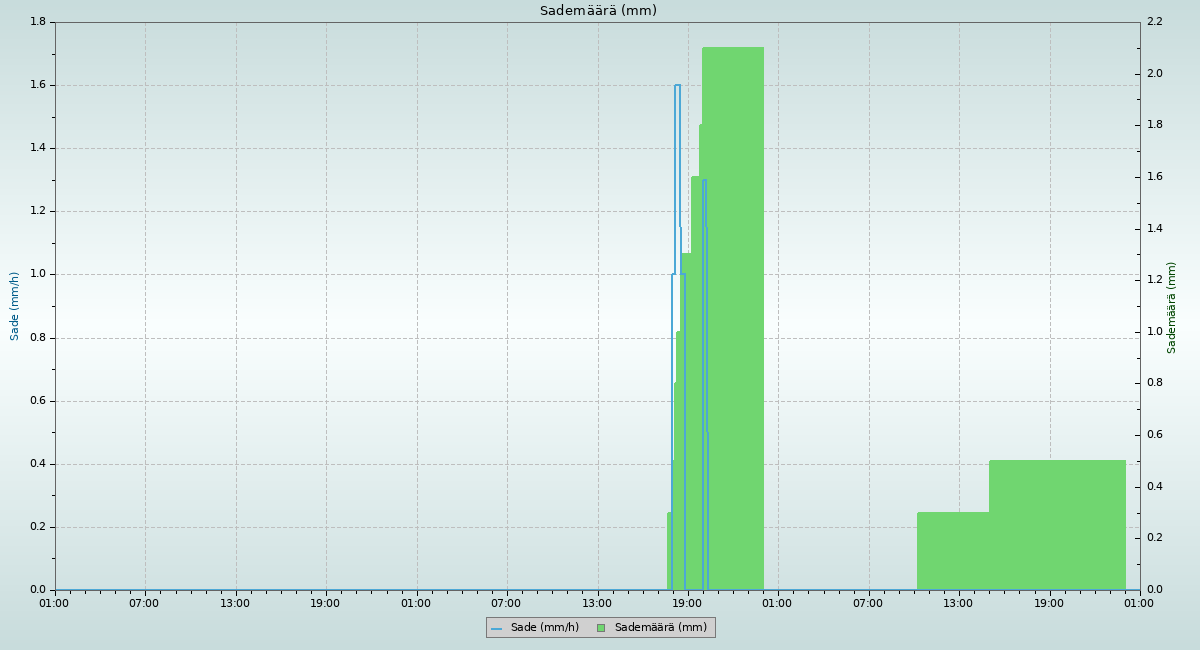Select the 2.0 tick label on right axis
This screenshot has height=650, width=1200.
pos(1154,74)
